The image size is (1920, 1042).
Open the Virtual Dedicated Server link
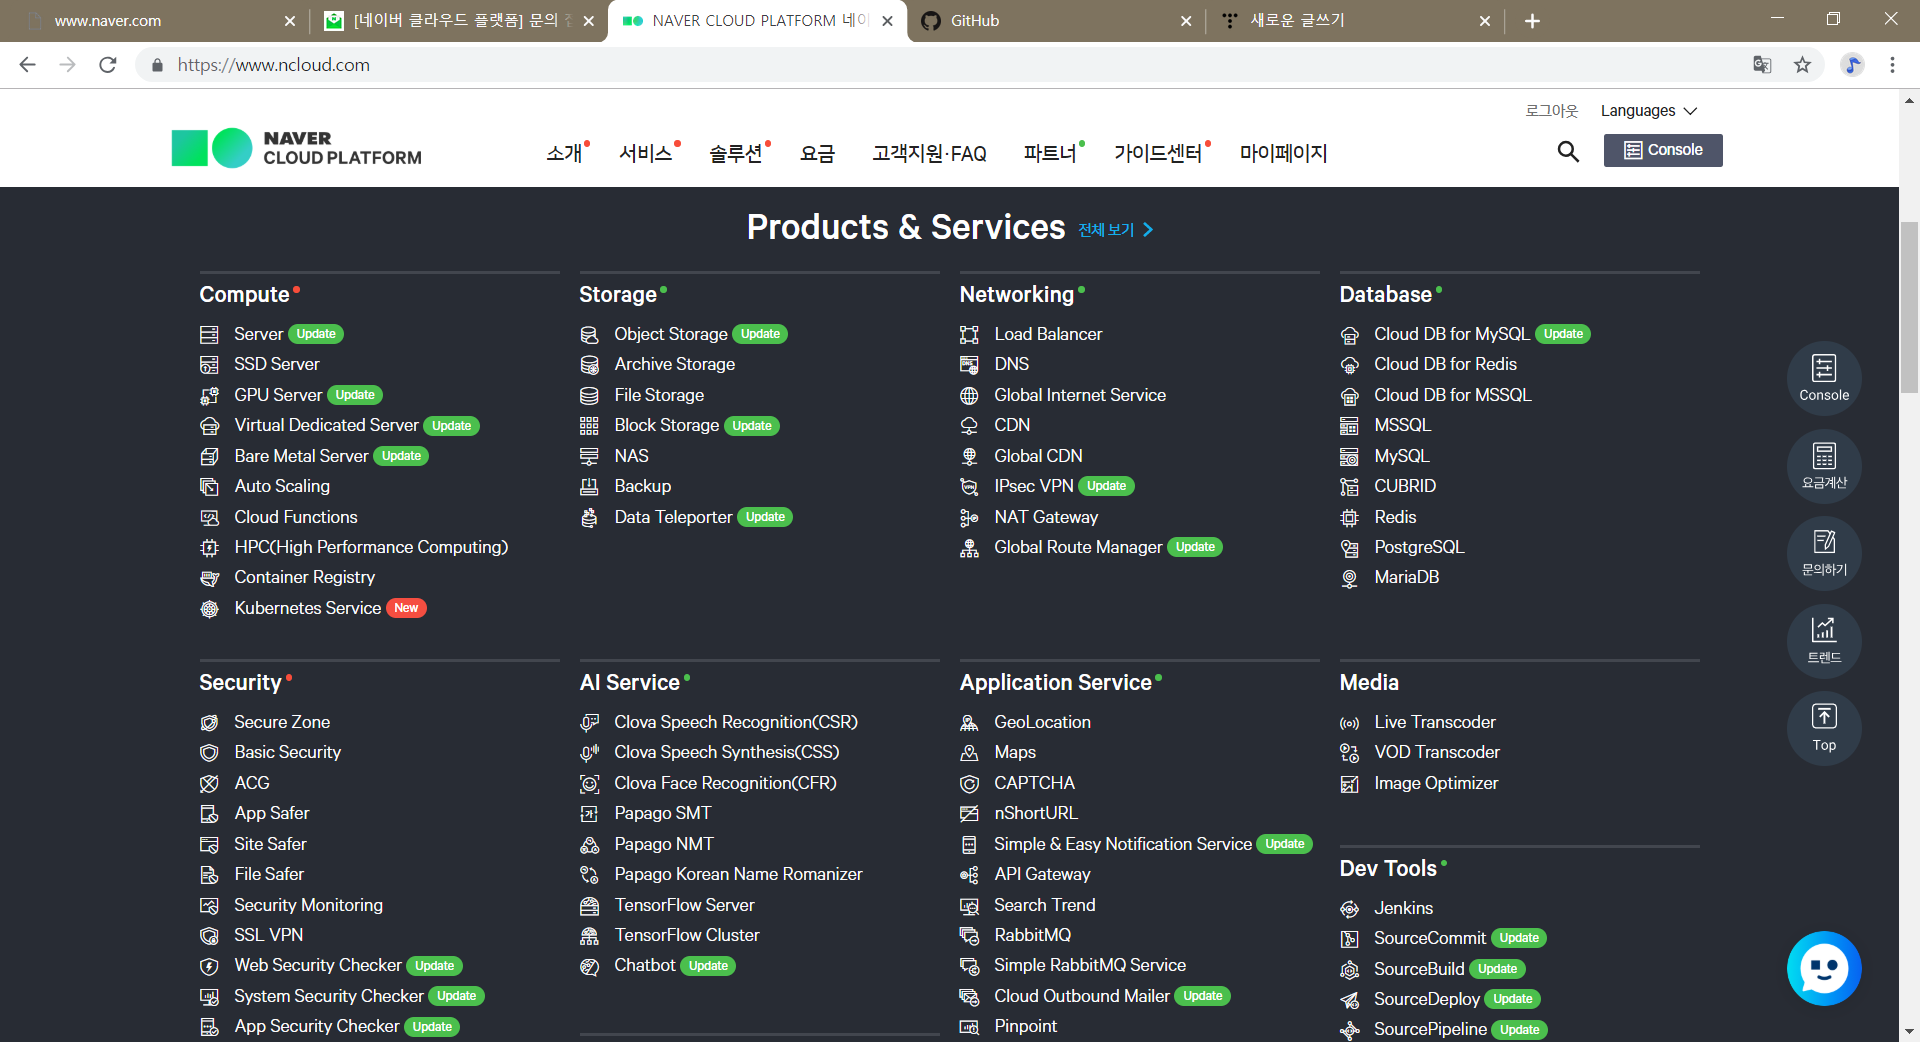[x=326, y=425]
